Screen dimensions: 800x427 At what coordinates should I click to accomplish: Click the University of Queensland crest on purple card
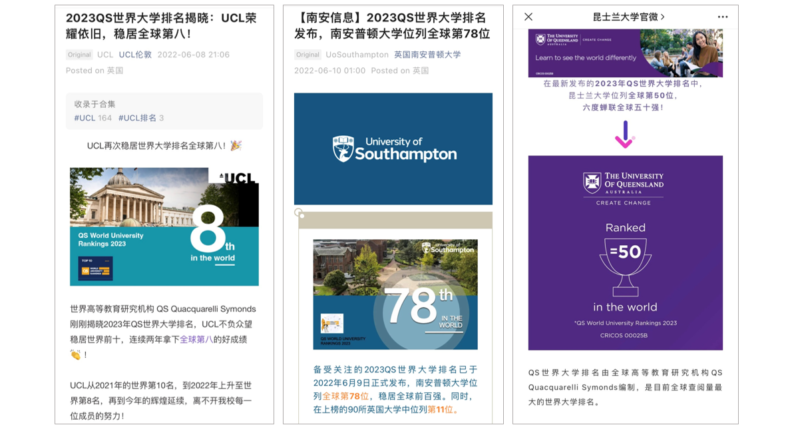tap(594, 182)
